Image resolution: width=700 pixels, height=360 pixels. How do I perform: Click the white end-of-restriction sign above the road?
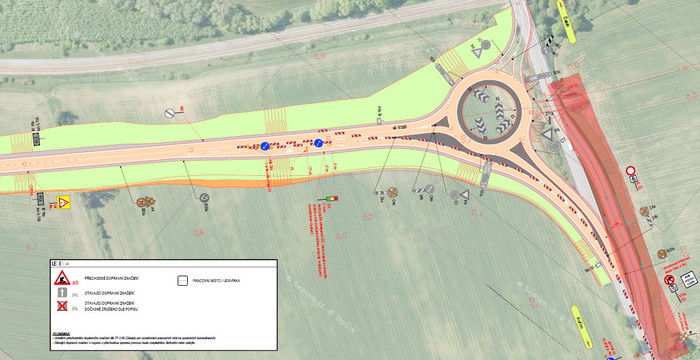pos(169,113)
